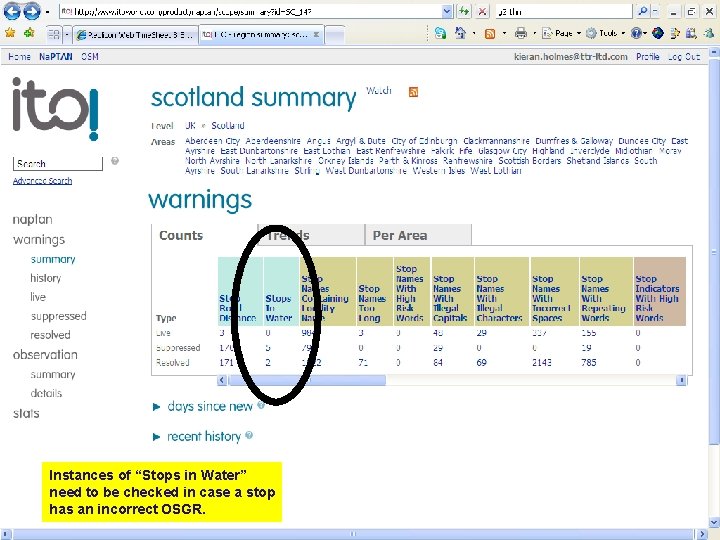Open the Tools menu dropdown
The width and height of the screenshot is (720, 540).
pos(606,33)
